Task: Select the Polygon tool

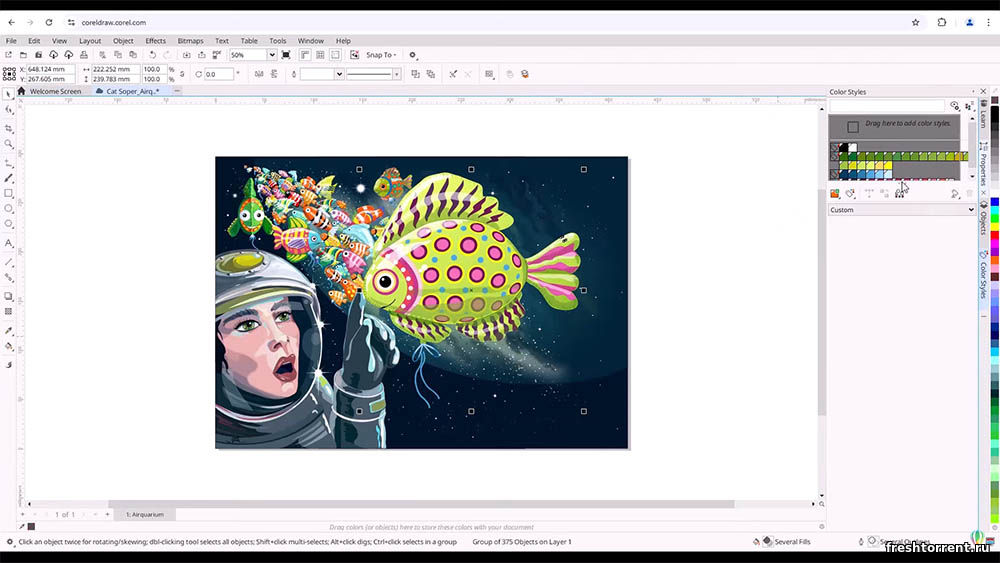Action: click(x=9, y=224)
